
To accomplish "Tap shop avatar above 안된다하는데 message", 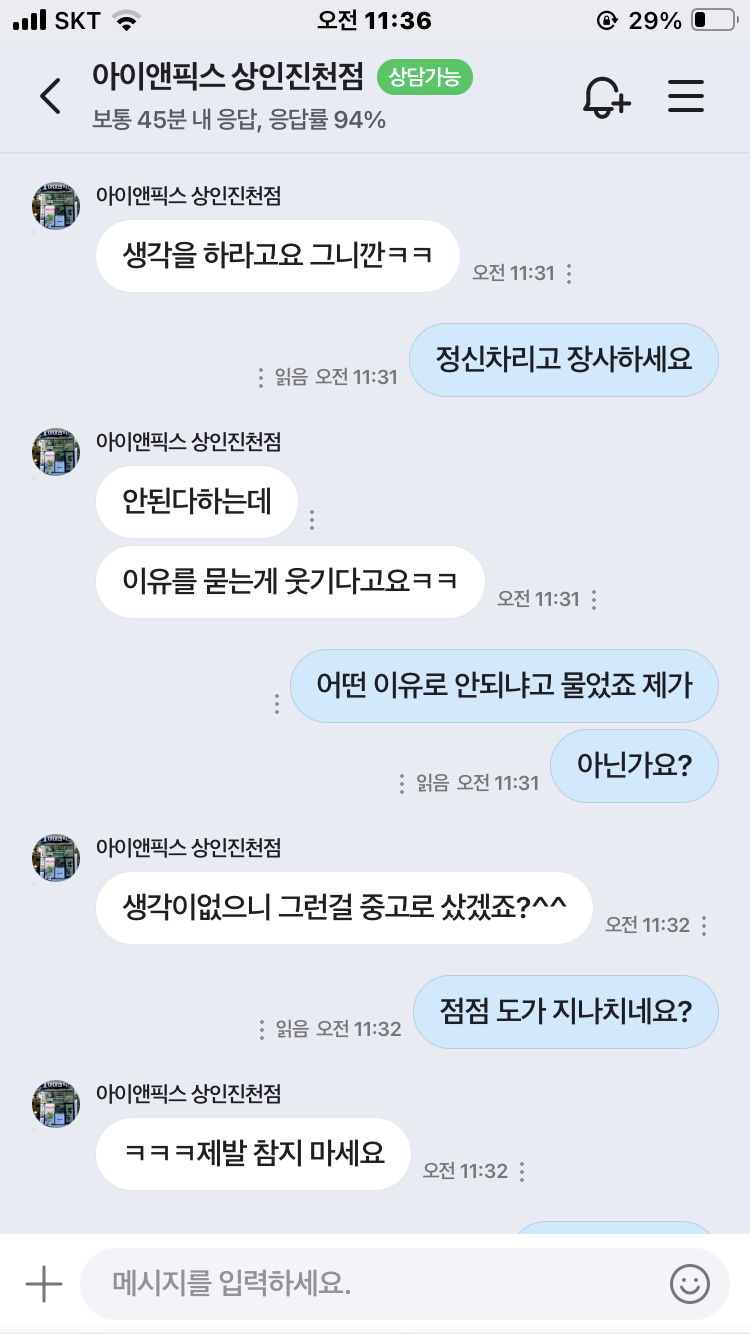I will tap(56, 452).
